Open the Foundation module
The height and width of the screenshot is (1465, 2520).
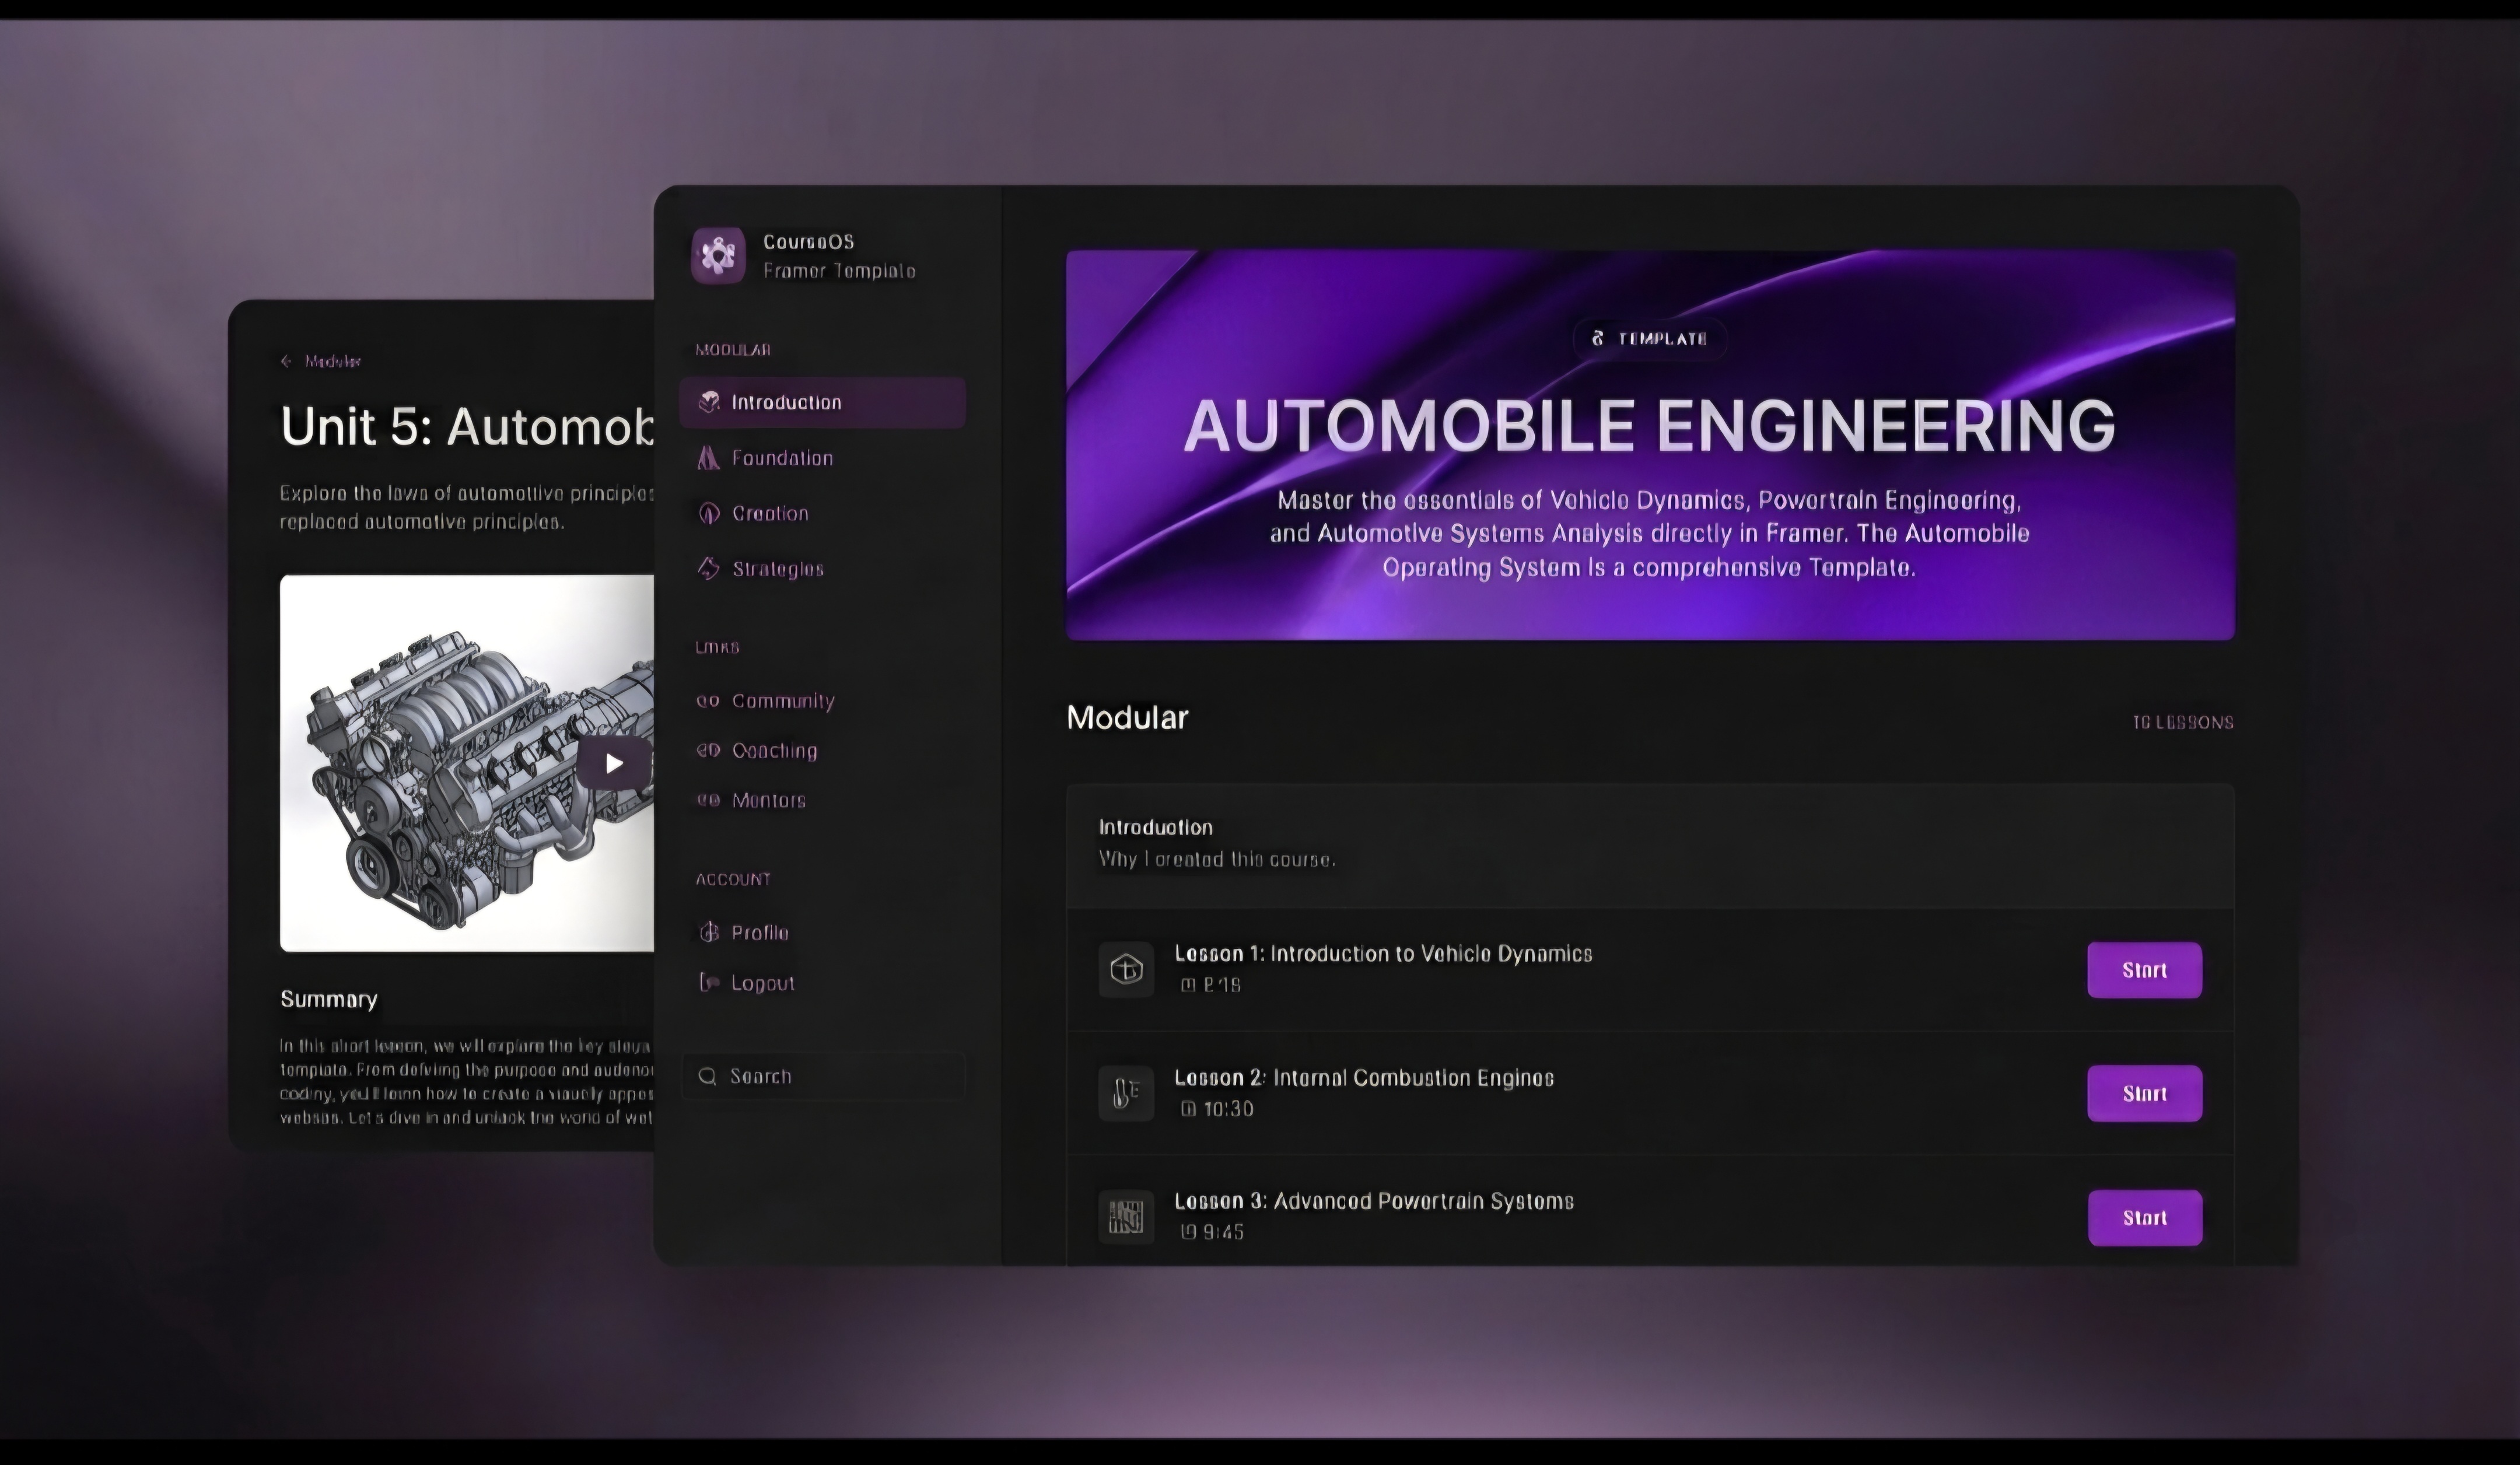[x=782, y=458]
